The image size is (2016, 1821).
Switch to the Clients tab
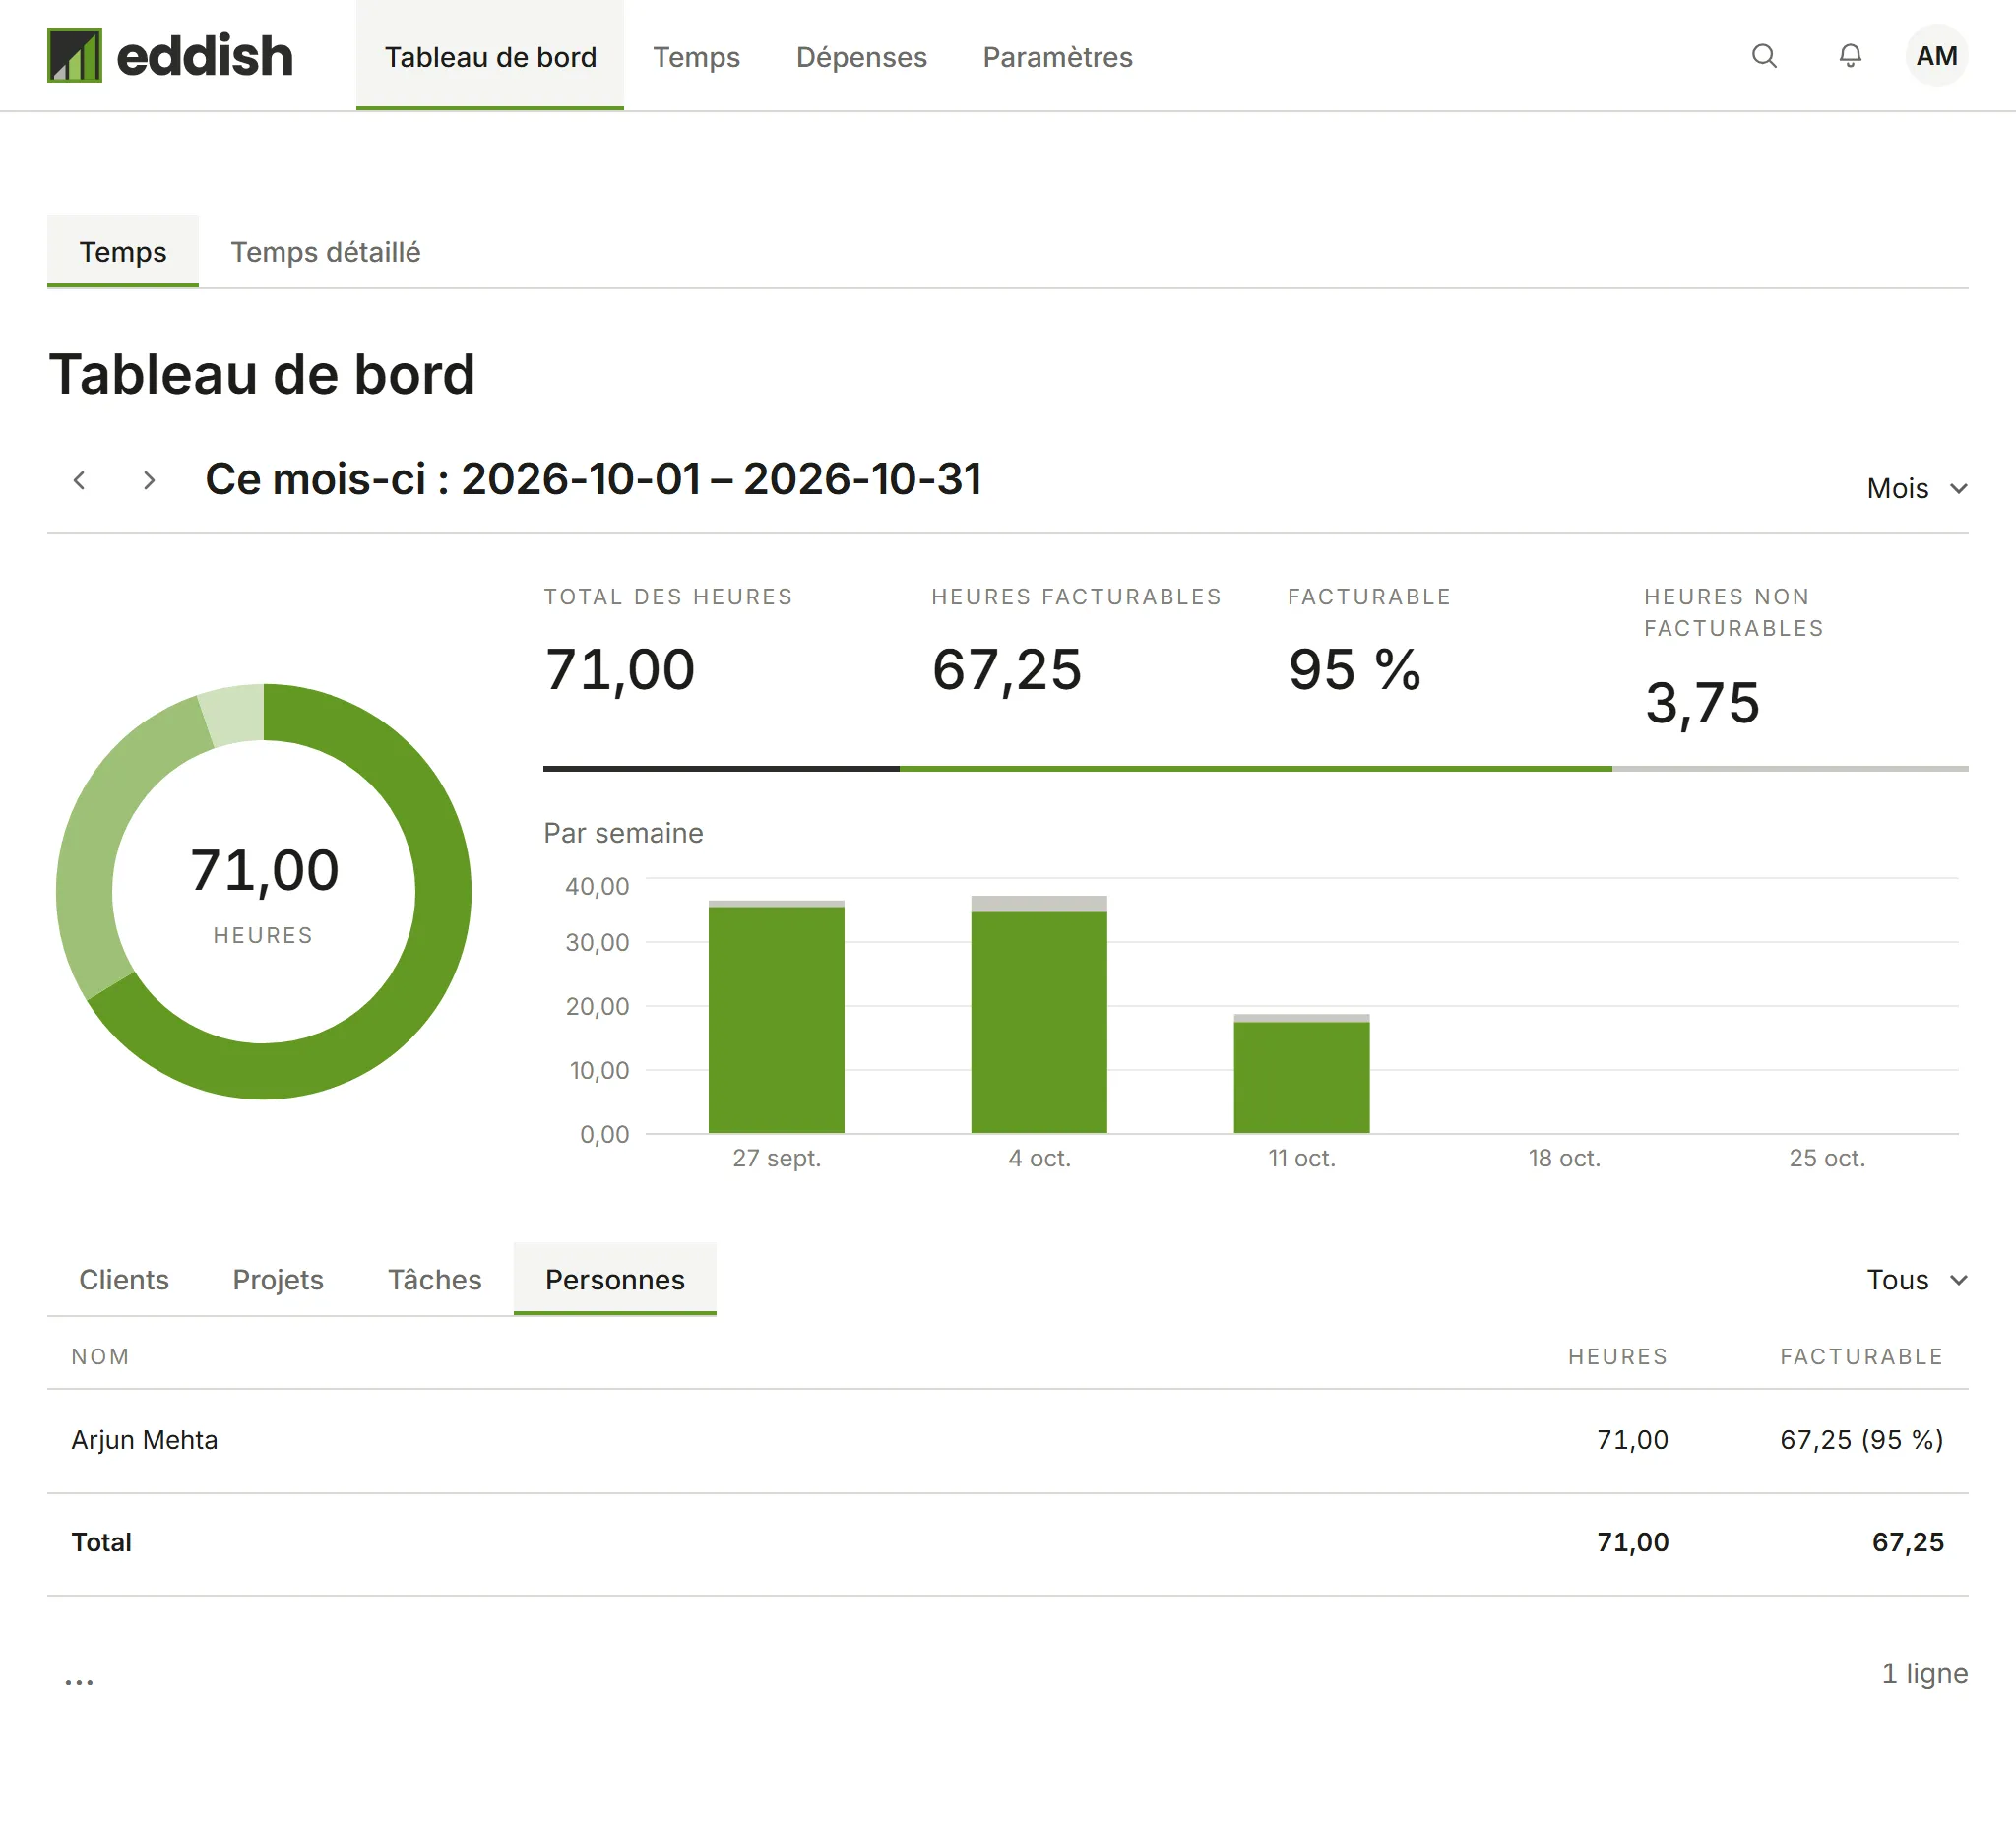(124, 1279)
